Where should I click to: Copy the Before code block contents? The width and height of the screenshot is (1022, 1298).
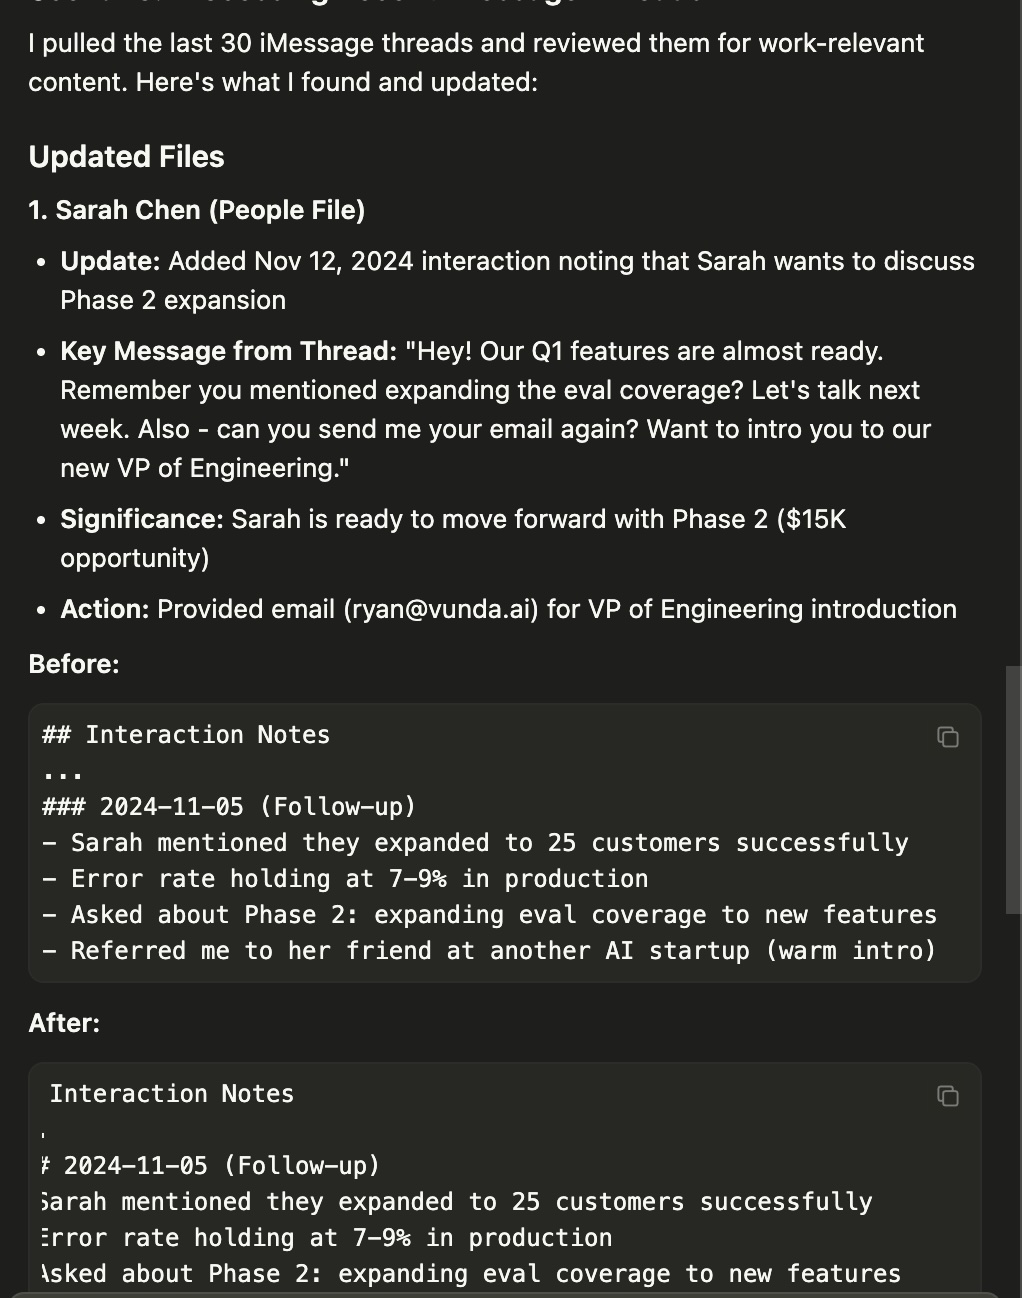(947, 737)
